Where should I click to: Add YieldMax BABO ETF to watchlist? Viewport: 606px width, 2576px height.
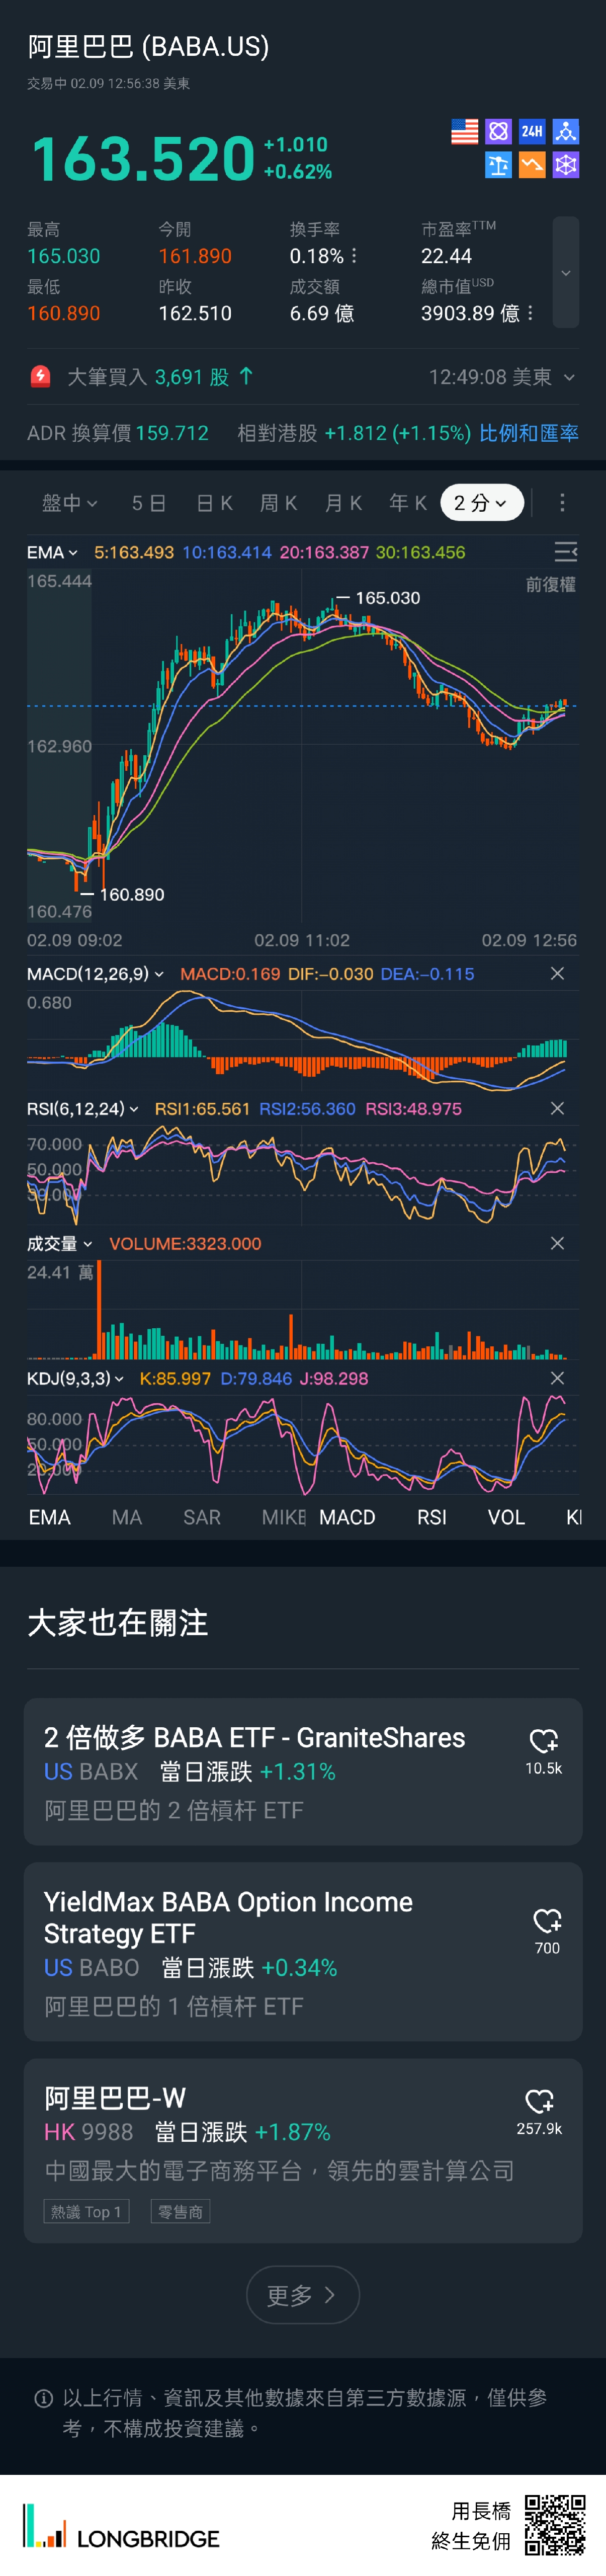[x=547, y=1921]
